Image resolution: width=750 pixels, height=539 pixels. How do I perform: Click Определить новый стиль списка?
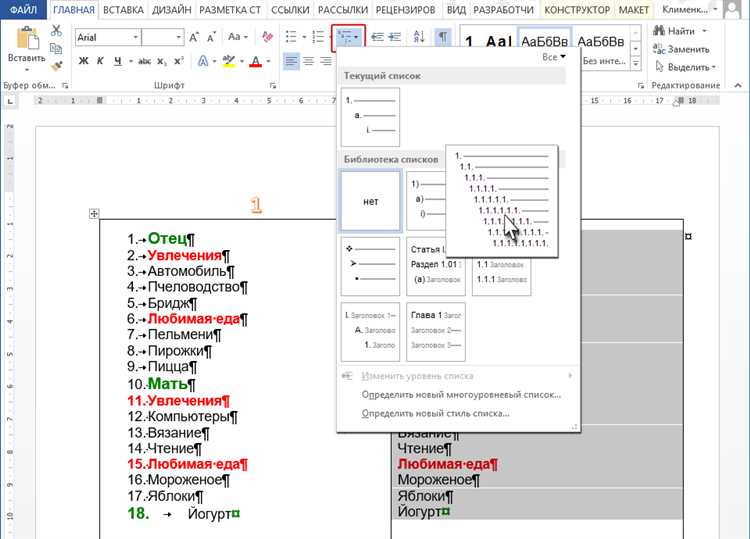(435, 413)
